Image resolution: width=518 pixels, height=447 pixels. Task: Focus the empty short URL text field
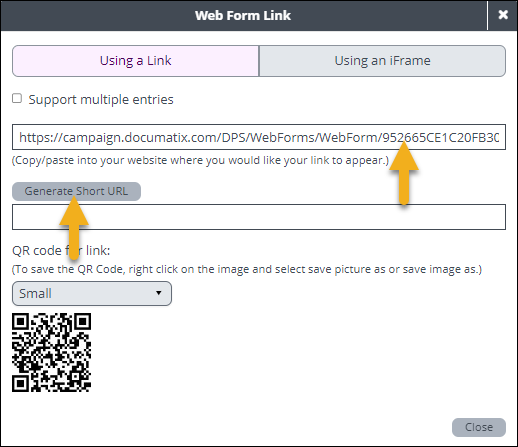point(259,217)
